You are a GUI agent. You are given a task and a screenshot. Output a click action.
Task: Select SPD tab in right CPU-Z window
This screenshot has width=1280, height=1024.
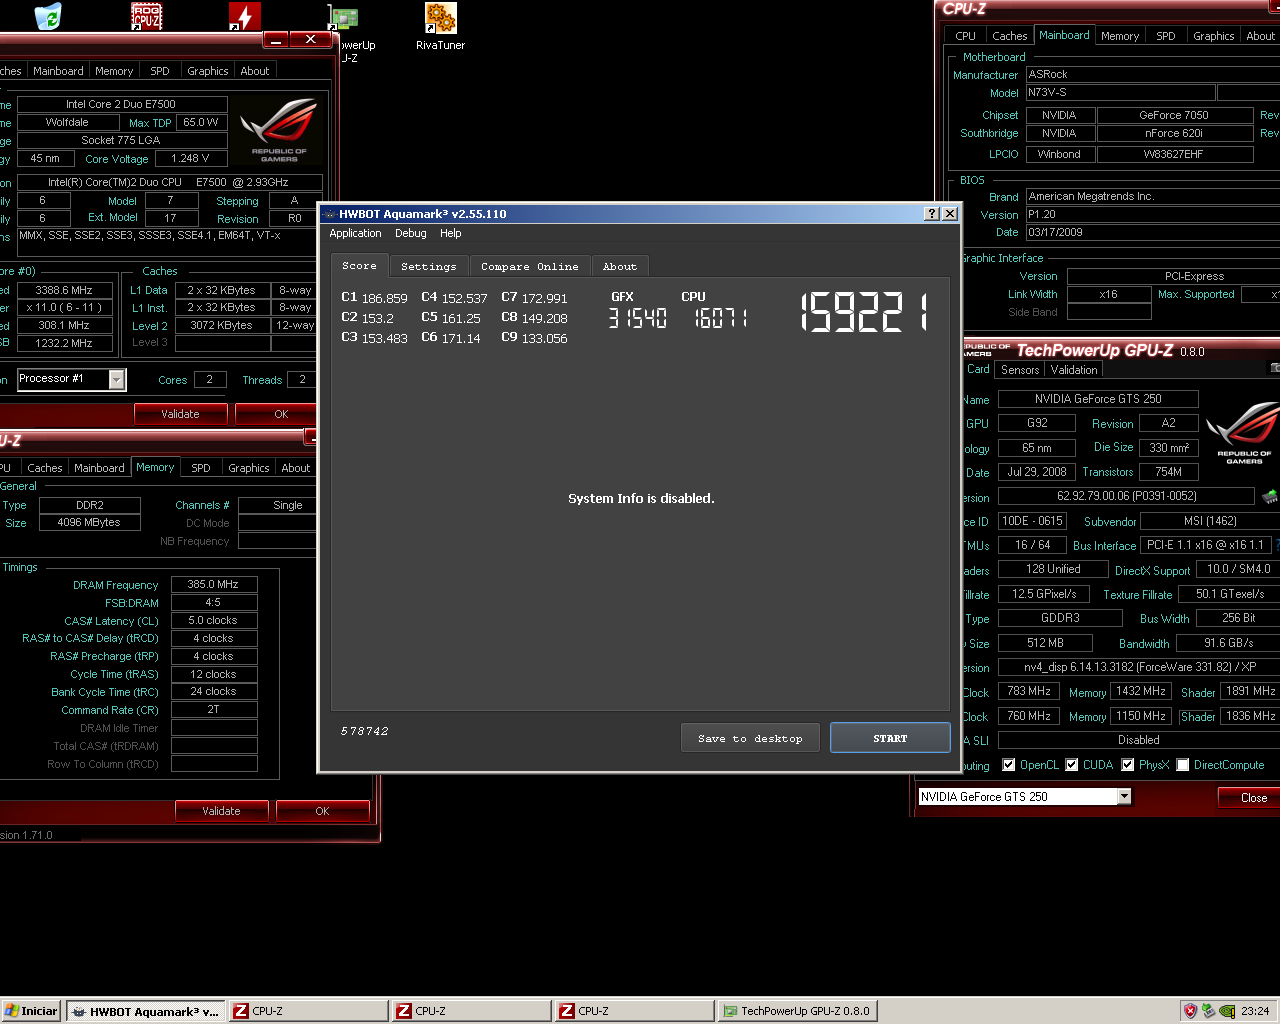[x=1166, y=36]
